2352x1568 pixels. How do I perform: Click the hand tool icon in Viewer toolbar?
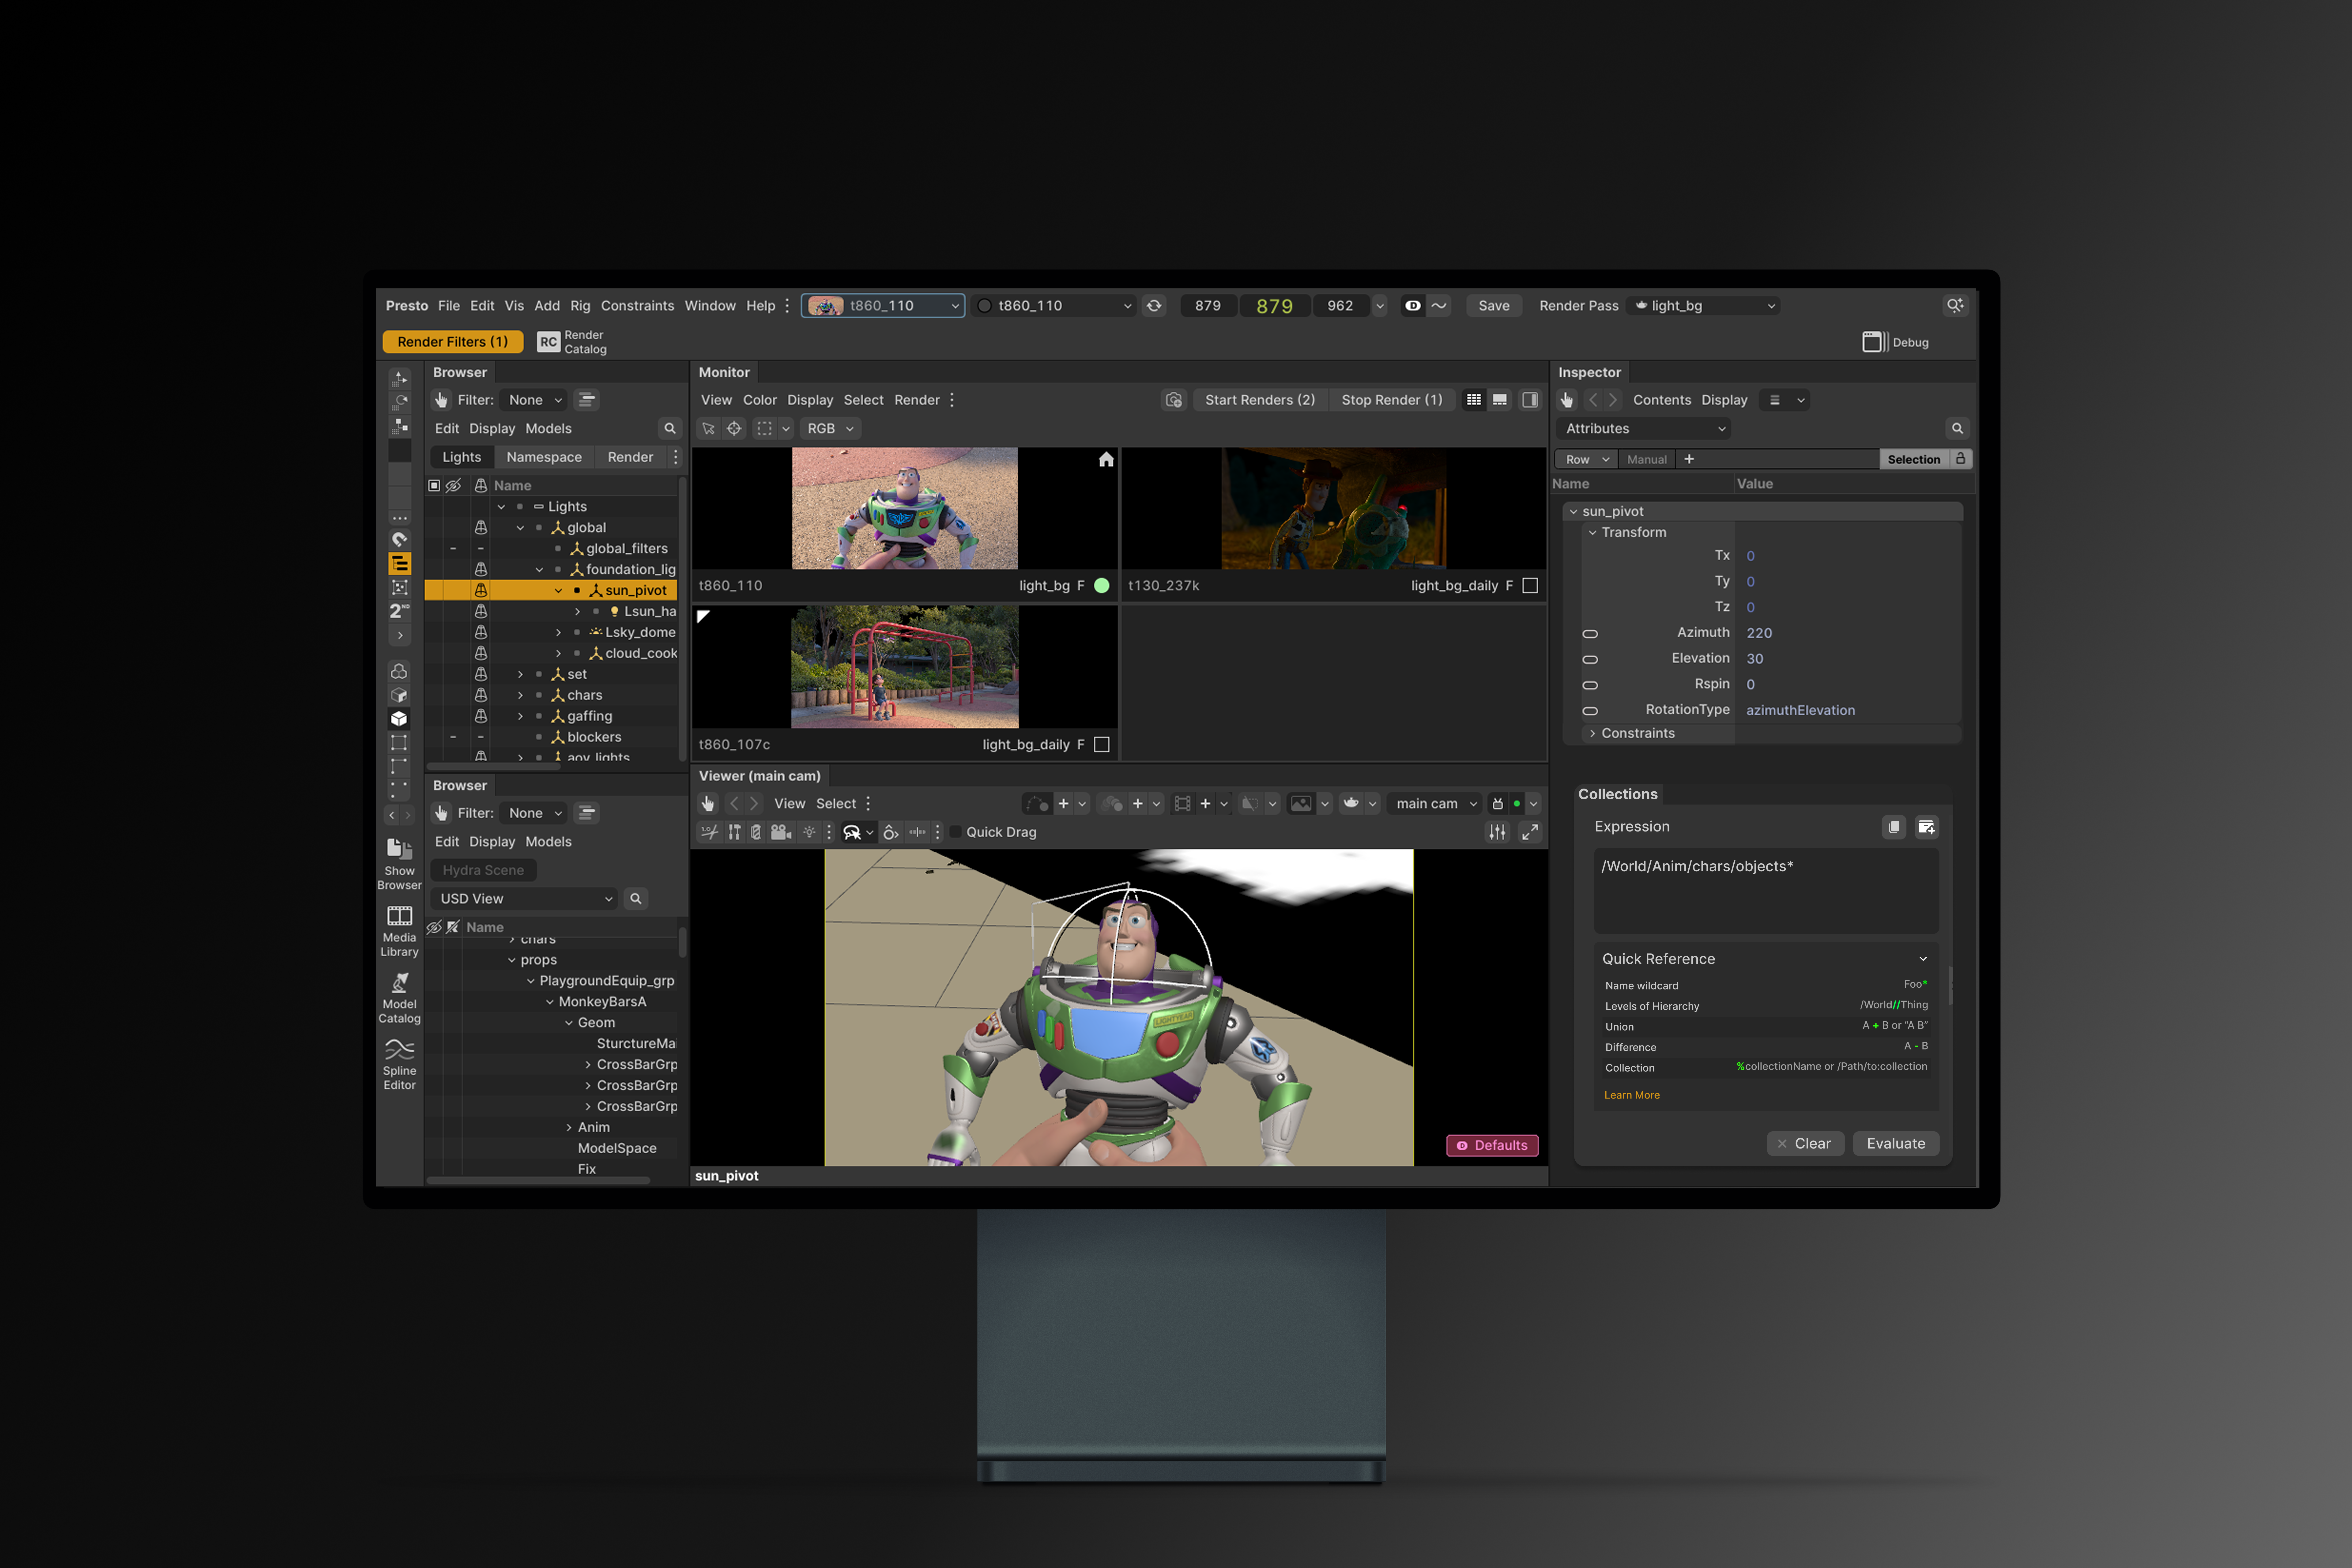click(x=708, y=804)
